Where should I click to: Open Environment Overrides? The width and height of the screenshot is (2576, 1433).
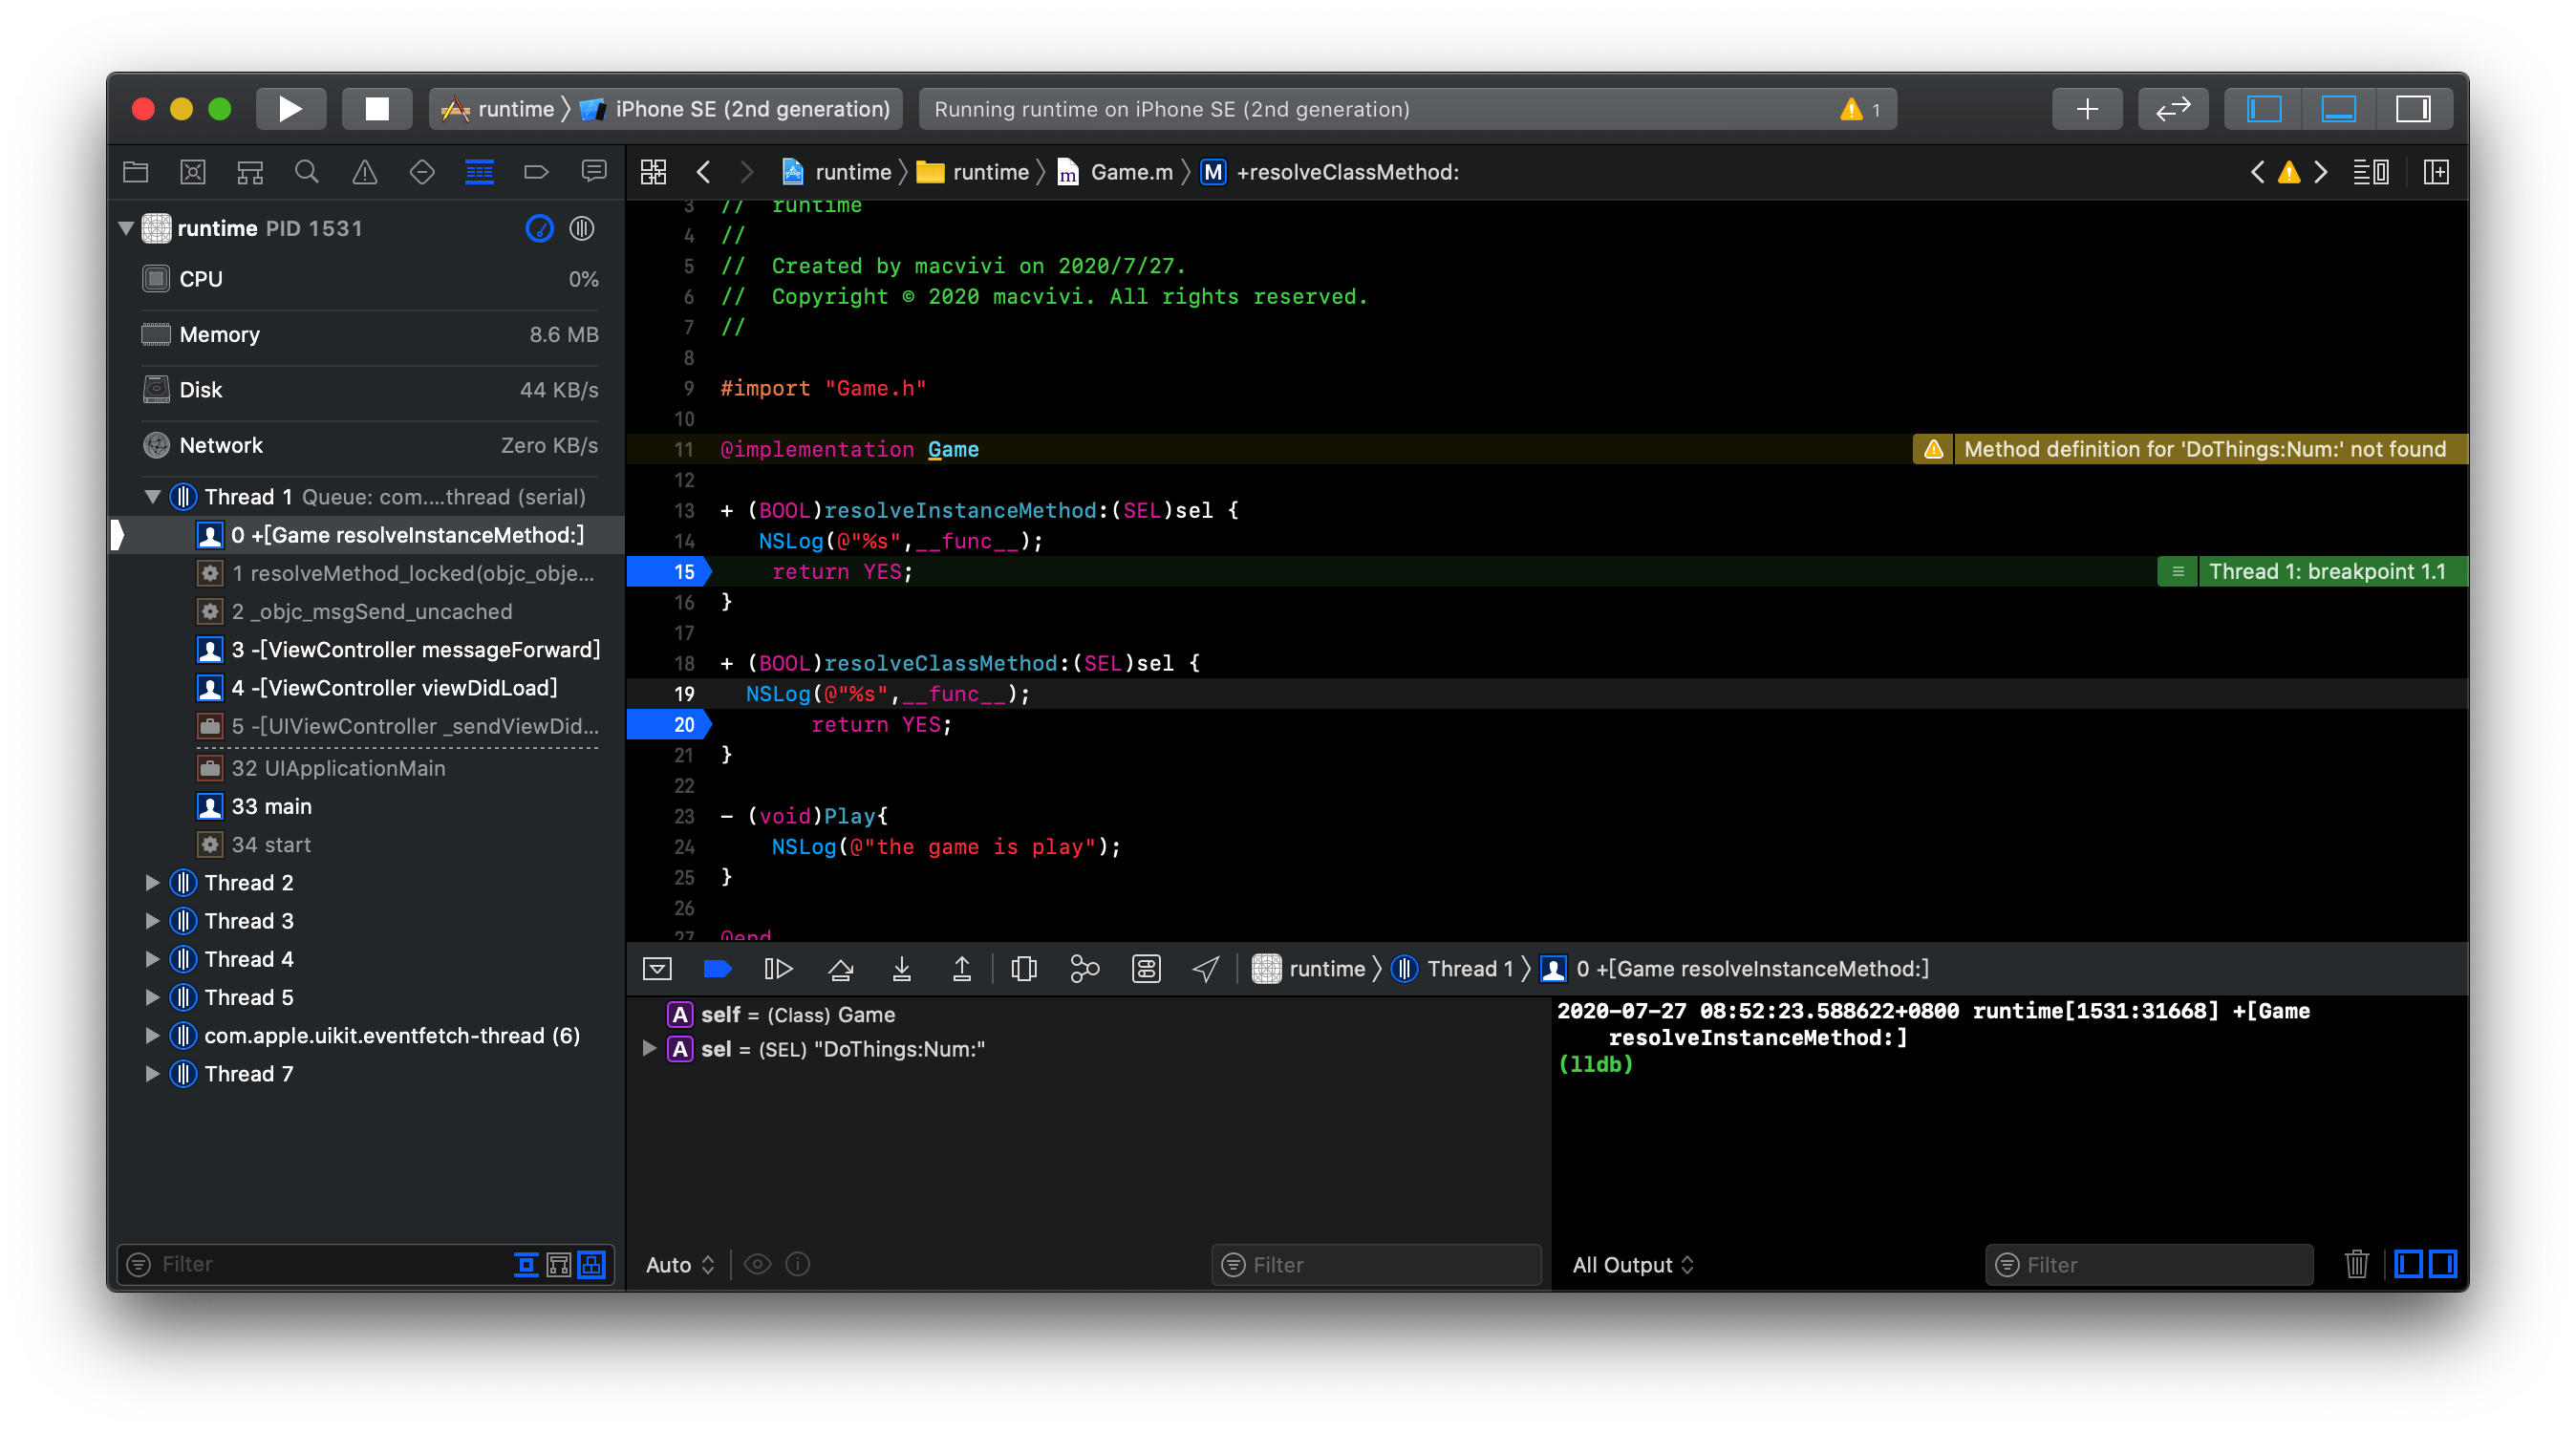point(1146,968)
